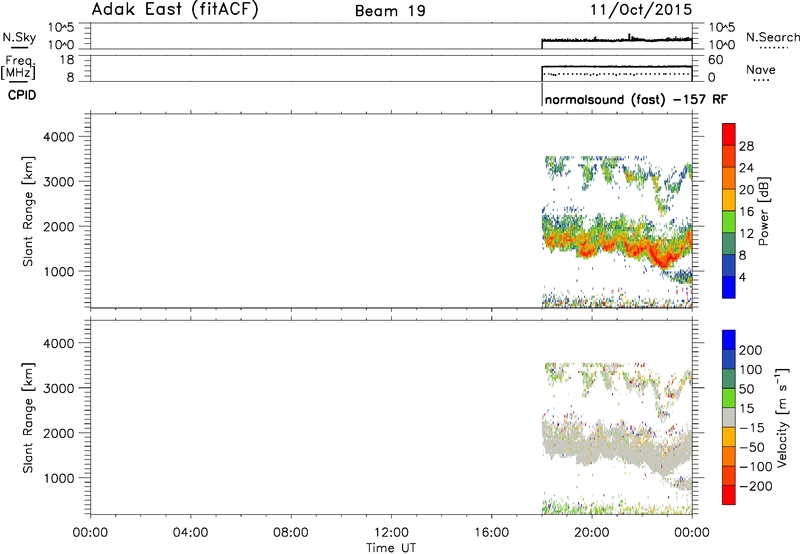The image size is (800, 554).
Task: Click the dotted line sample under Nave
Action: click(x=762, y=81)
